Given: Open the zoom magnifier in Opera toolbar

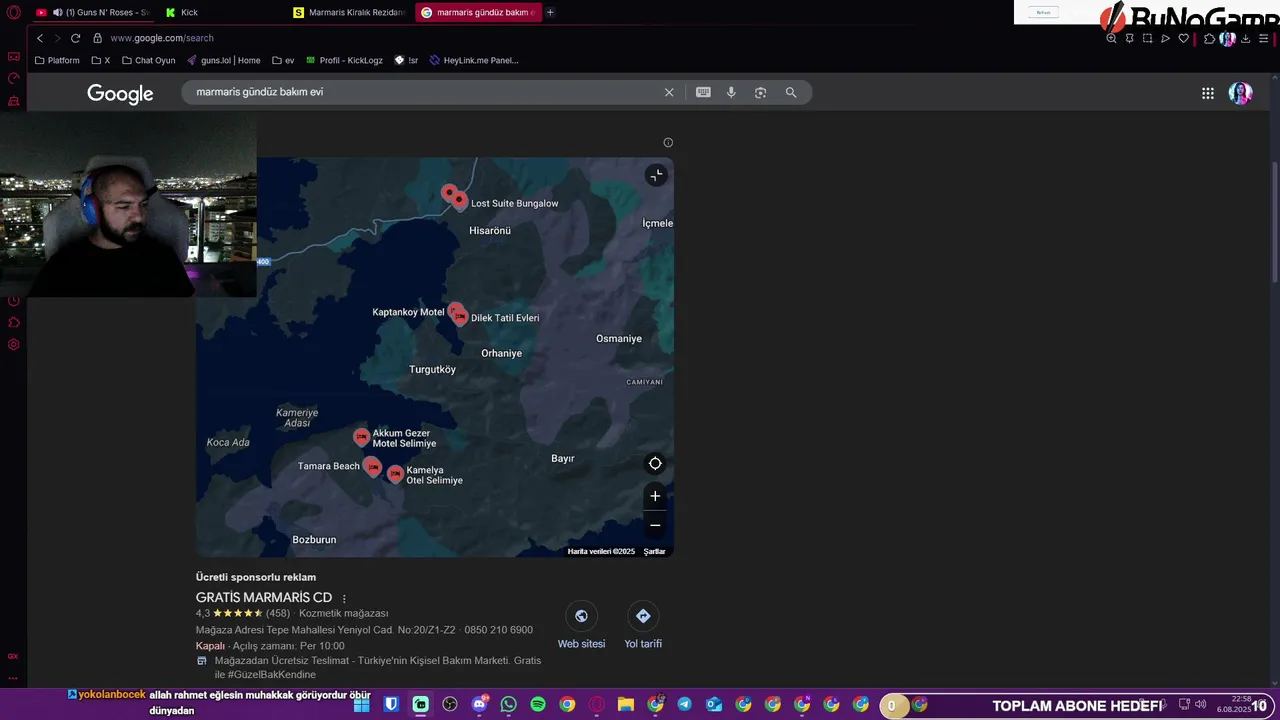Looking at the screenshot, I should 1111,38.
